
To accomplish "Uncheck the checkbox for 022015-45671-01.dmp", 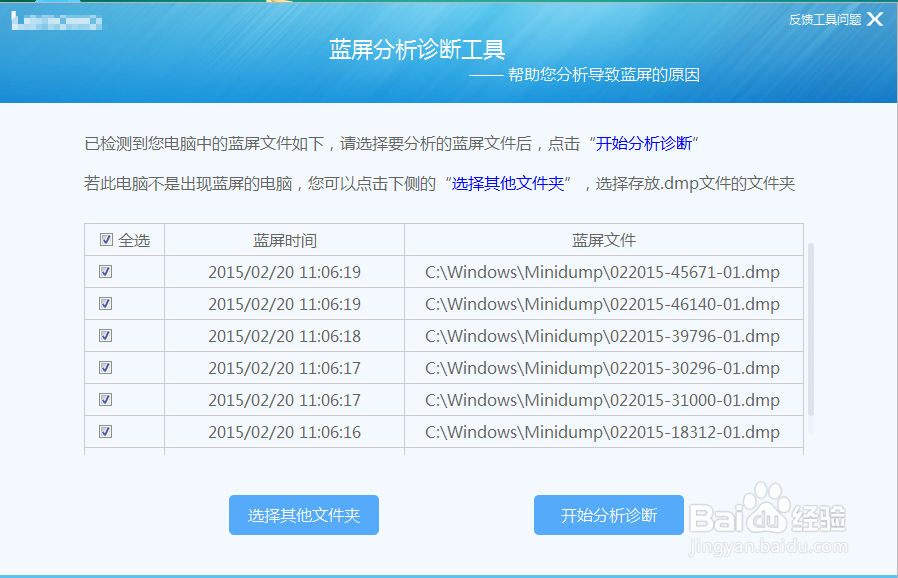I will pyautogui.click(x=105, y=271).
